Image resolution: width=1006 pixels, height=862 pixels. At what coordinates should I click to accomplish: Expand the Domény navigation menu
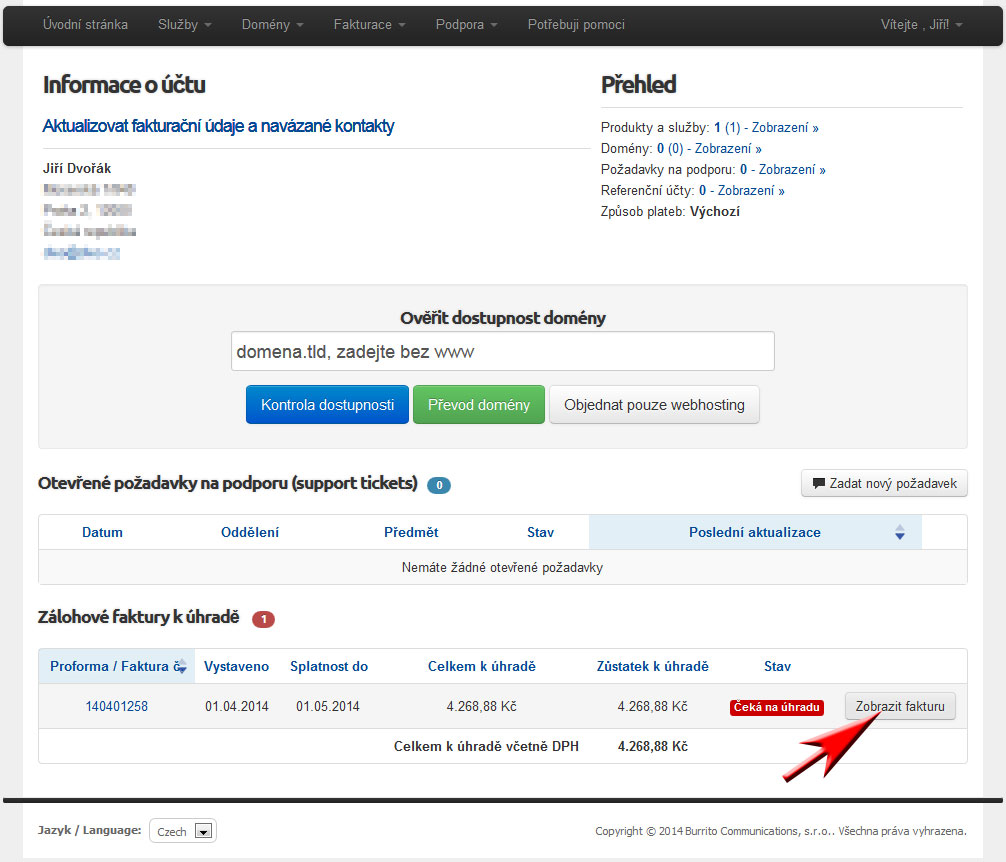click(272, 25)
